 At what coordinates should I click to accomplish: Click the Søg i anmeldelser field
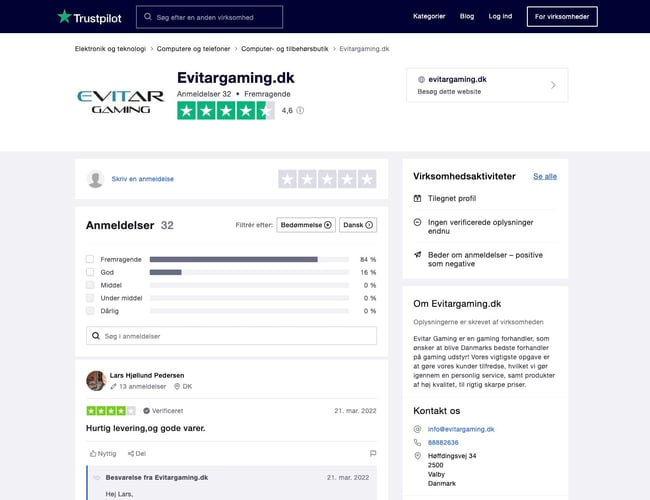pos(231,336)
